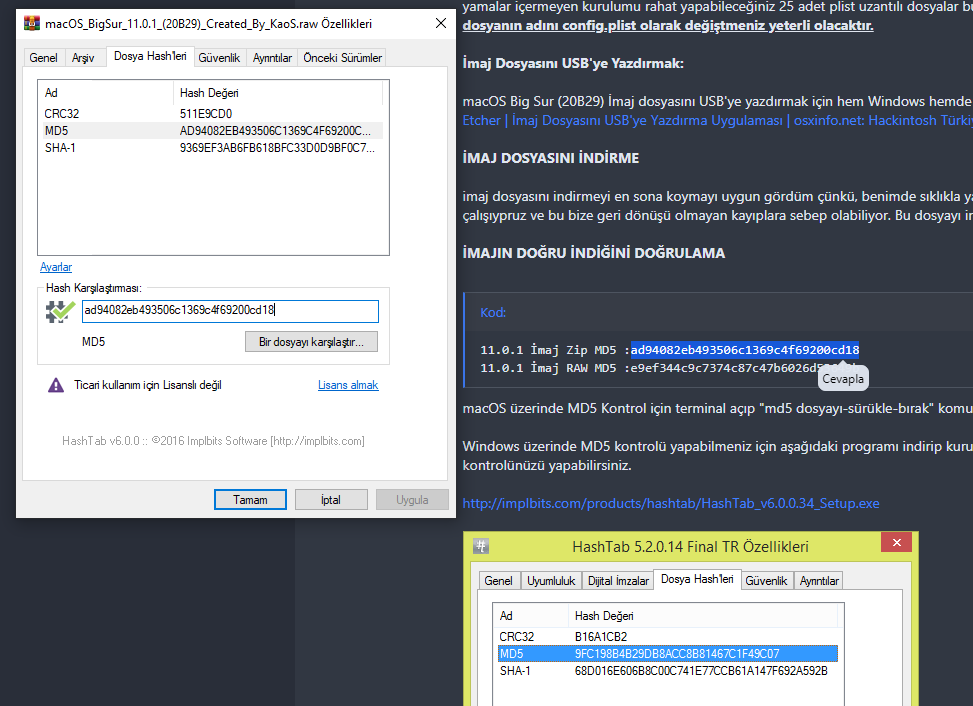The width and height of the screenshot is (973, 706).
Task: Select the SHA-1 row 9369EF3AB6FB618
Action: click(213, 148)
